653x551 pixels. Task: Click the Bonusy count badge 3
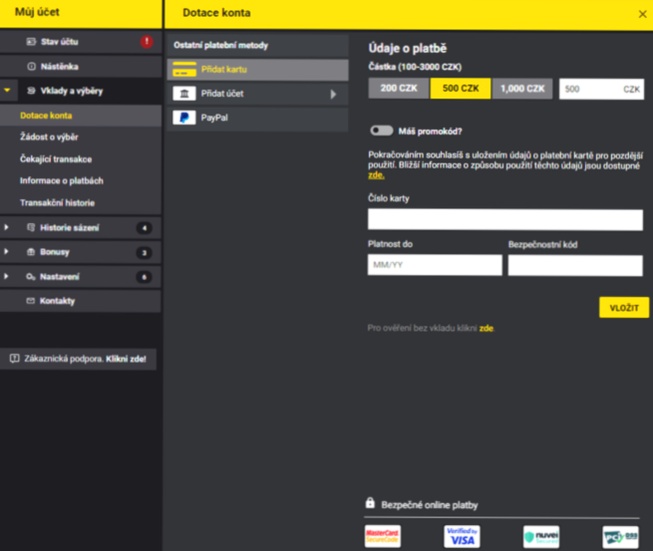click(144, 252)
